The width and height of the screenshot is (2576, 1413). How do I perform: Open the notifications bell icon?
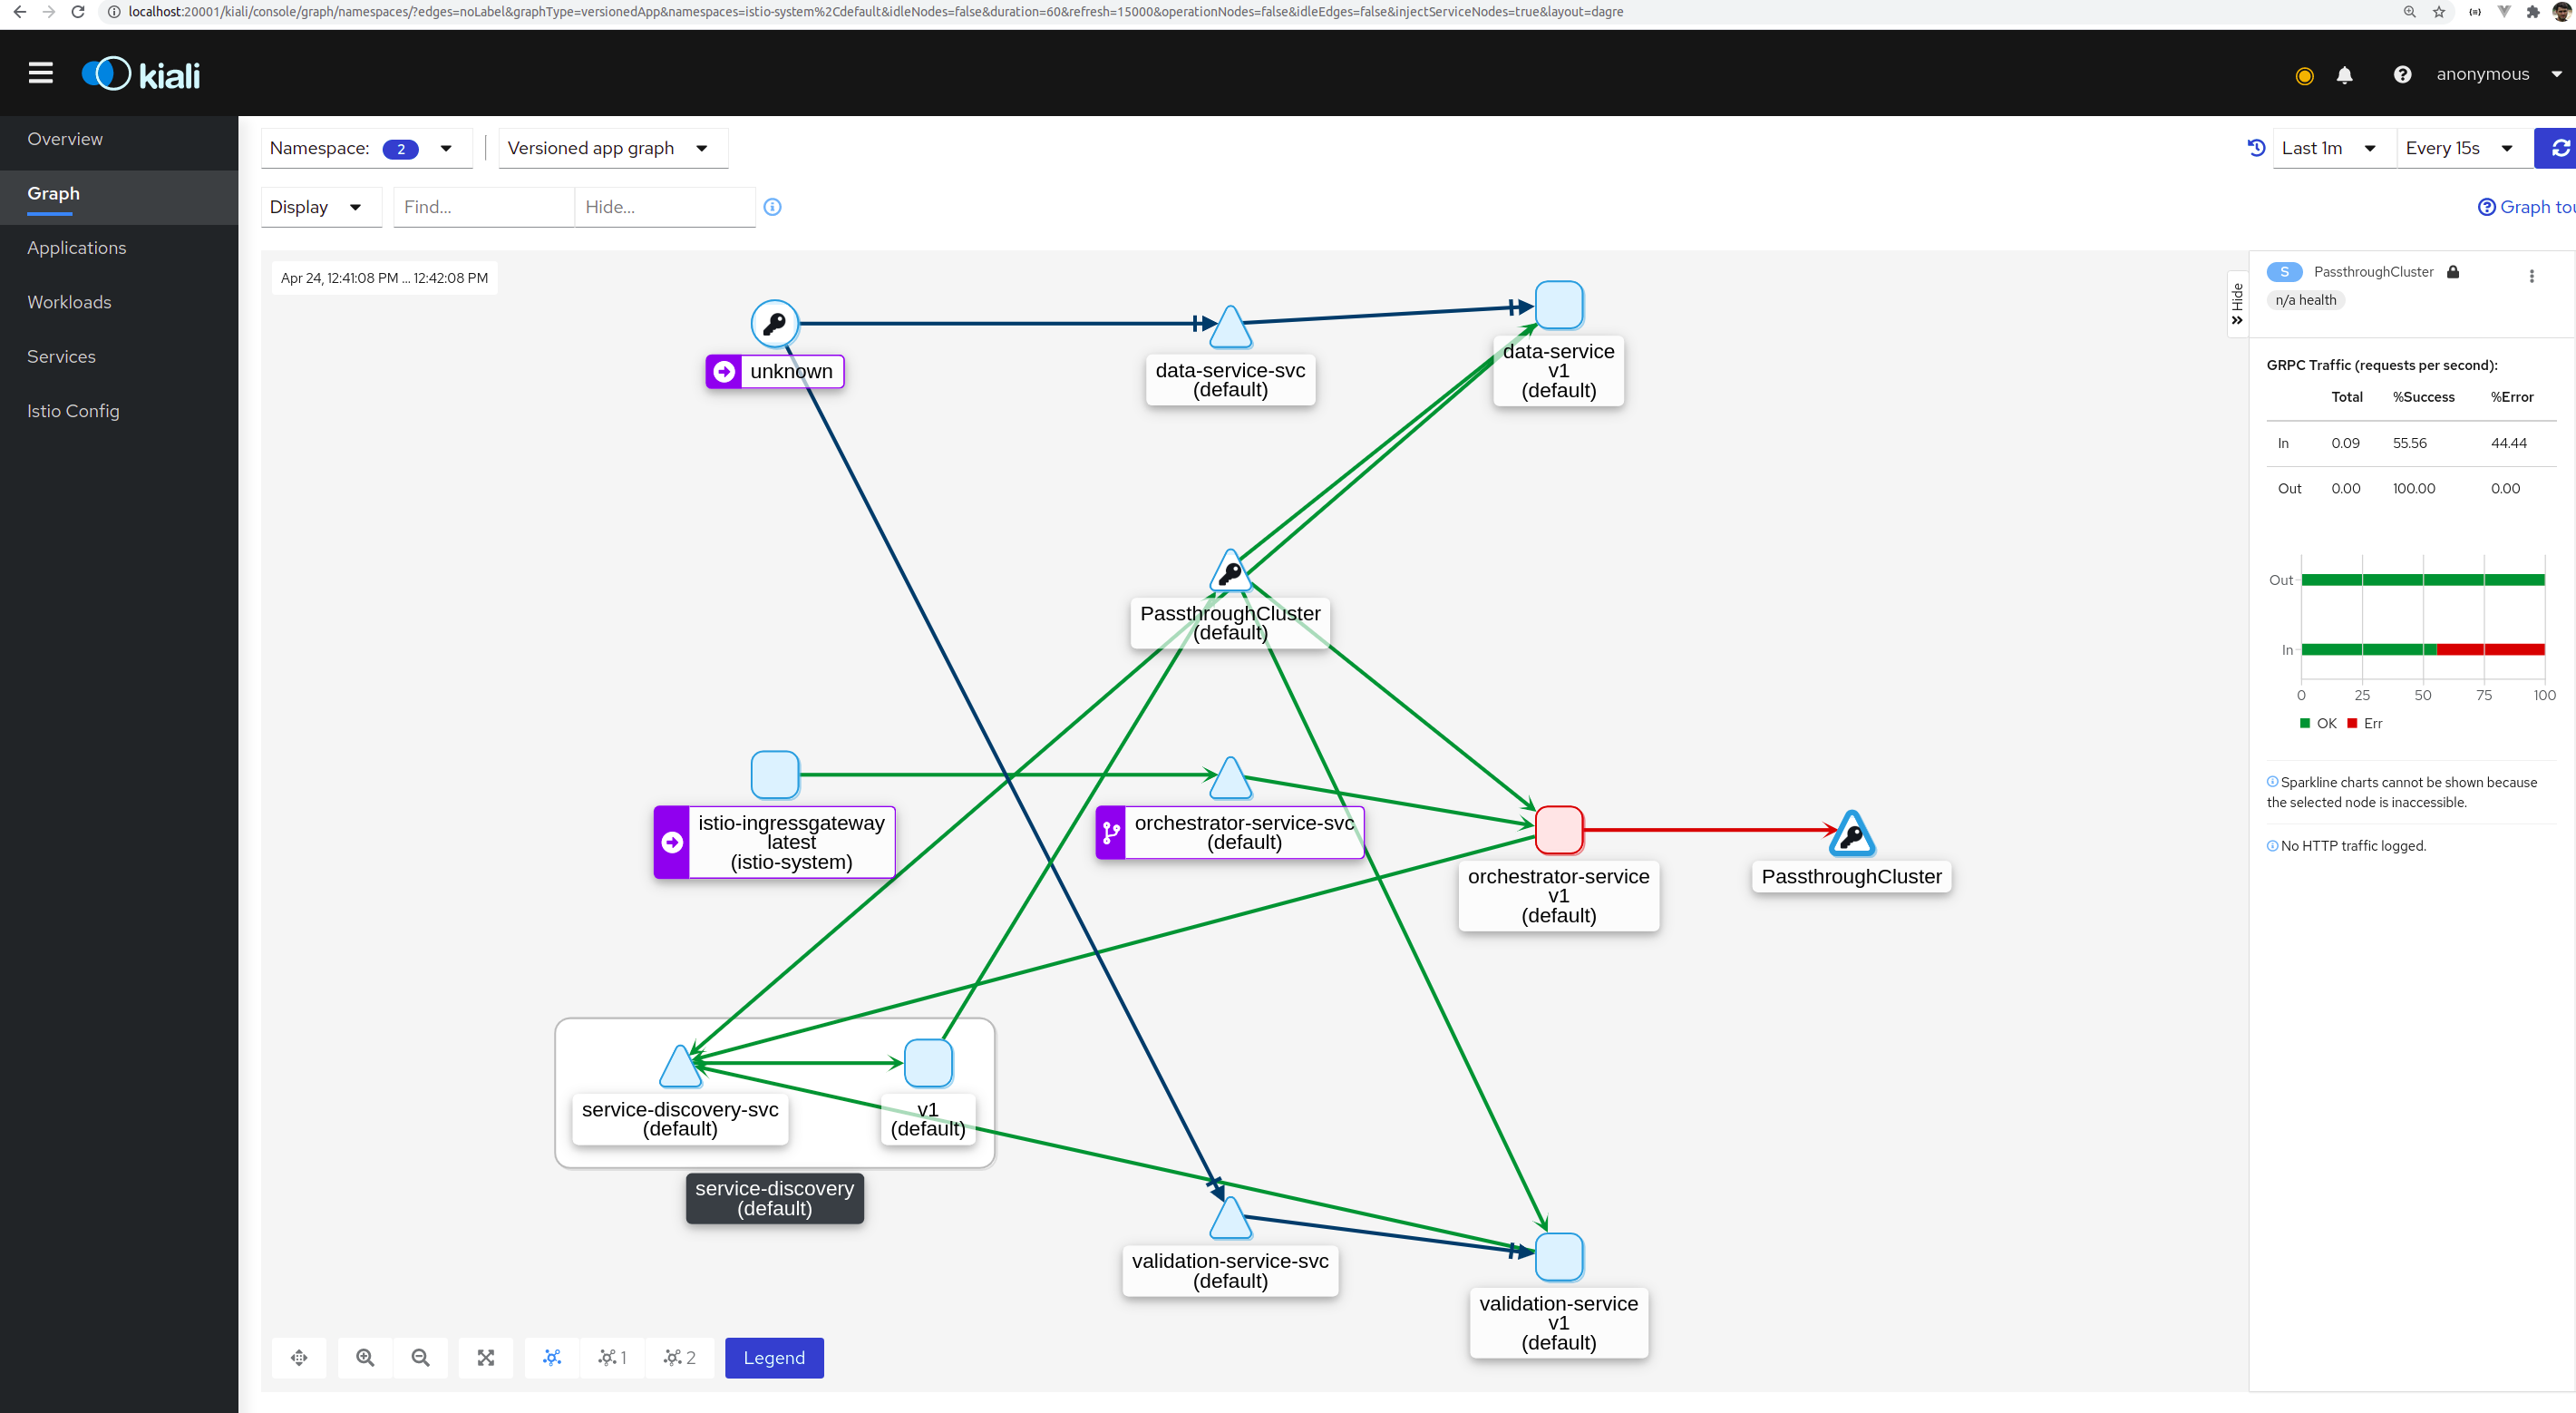[2344, 75]
